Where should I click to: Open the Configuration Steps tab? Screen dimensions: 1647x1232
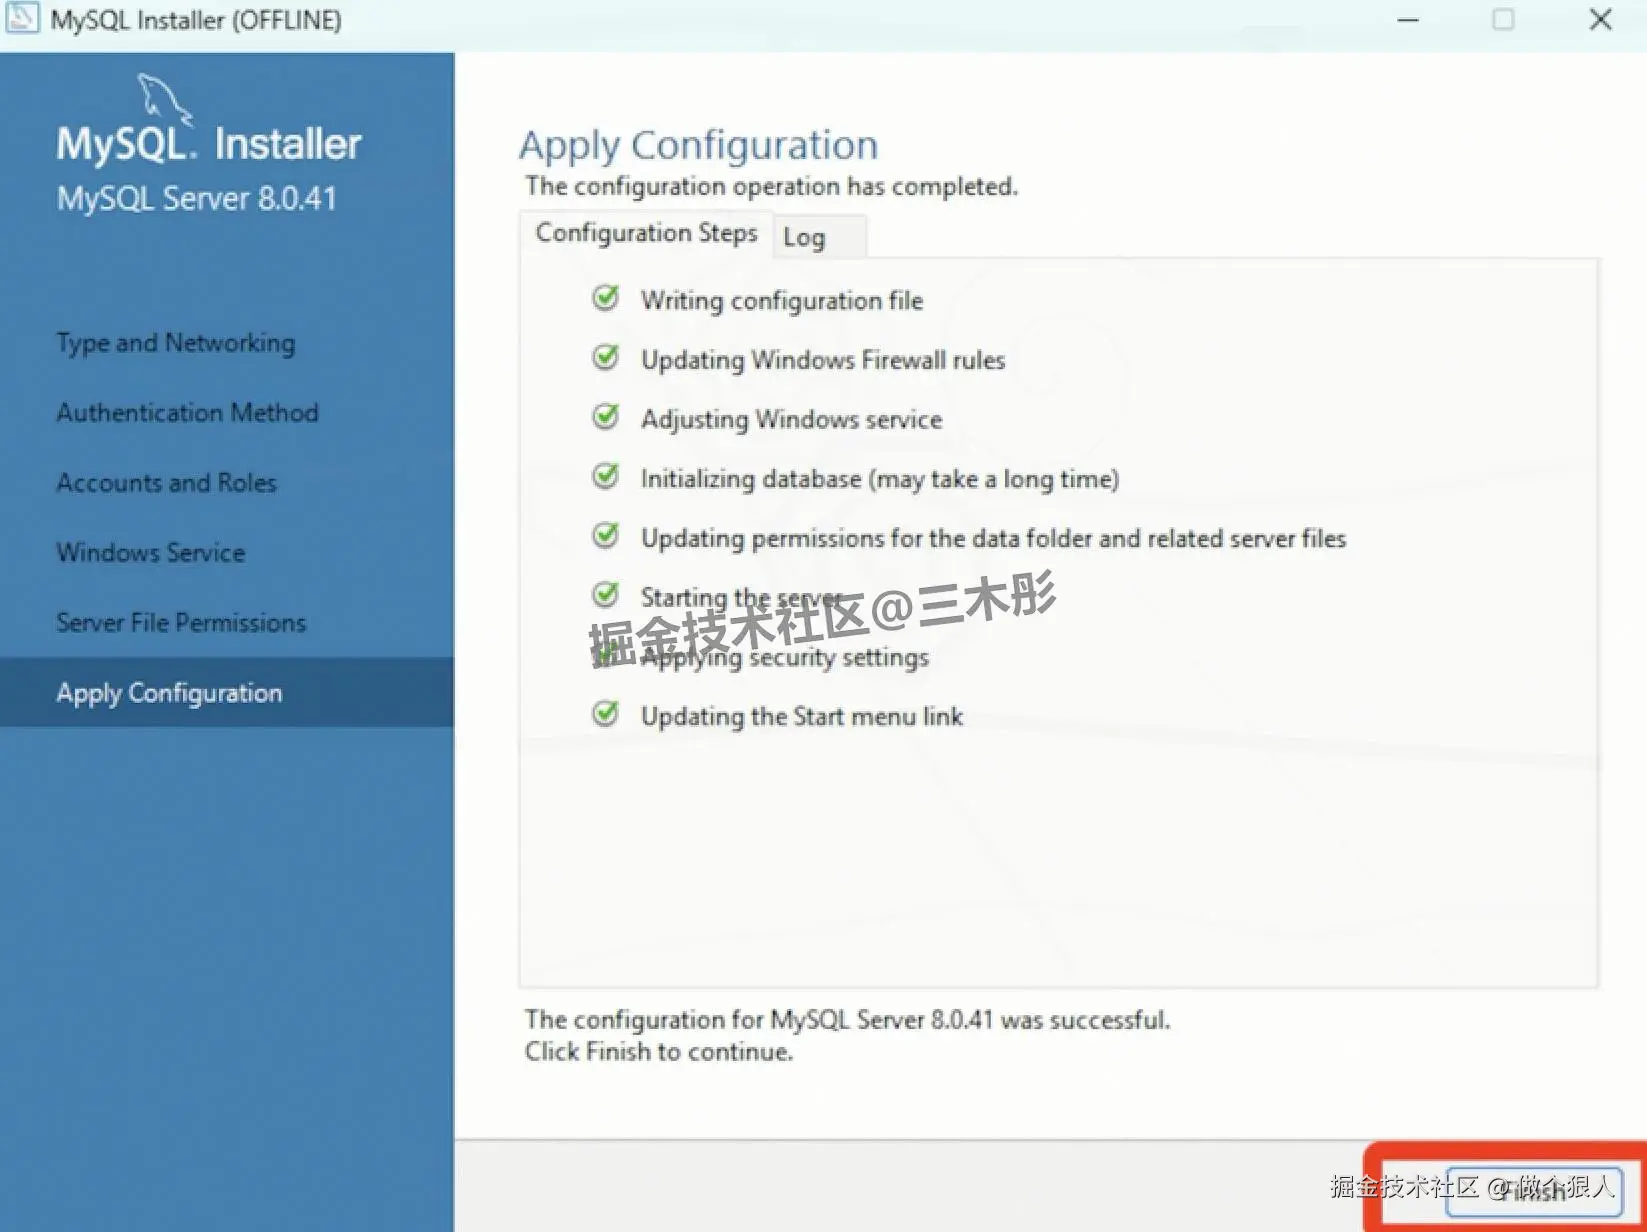pos(645,233)
